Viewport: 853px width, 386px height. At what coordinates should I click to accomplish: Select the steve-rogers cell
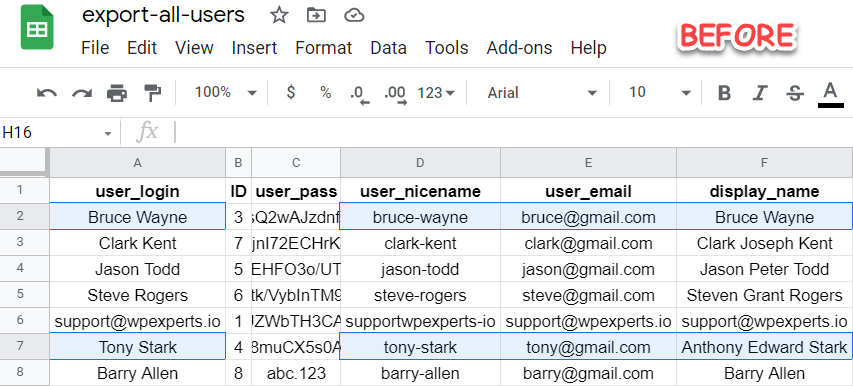click(420, 295)
